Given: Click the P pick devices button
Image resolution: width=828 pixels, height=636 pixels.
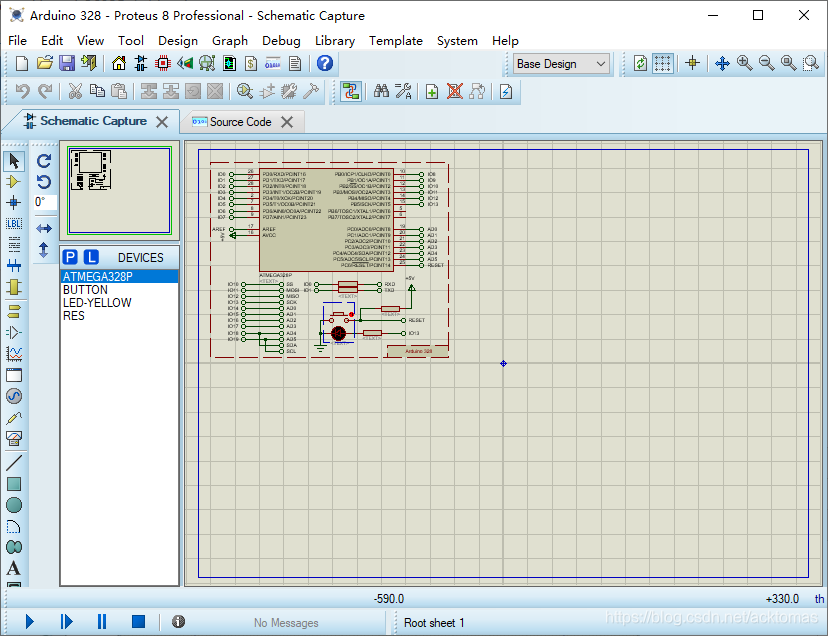Looking at the screenshot, I should (x=70, y=257).
